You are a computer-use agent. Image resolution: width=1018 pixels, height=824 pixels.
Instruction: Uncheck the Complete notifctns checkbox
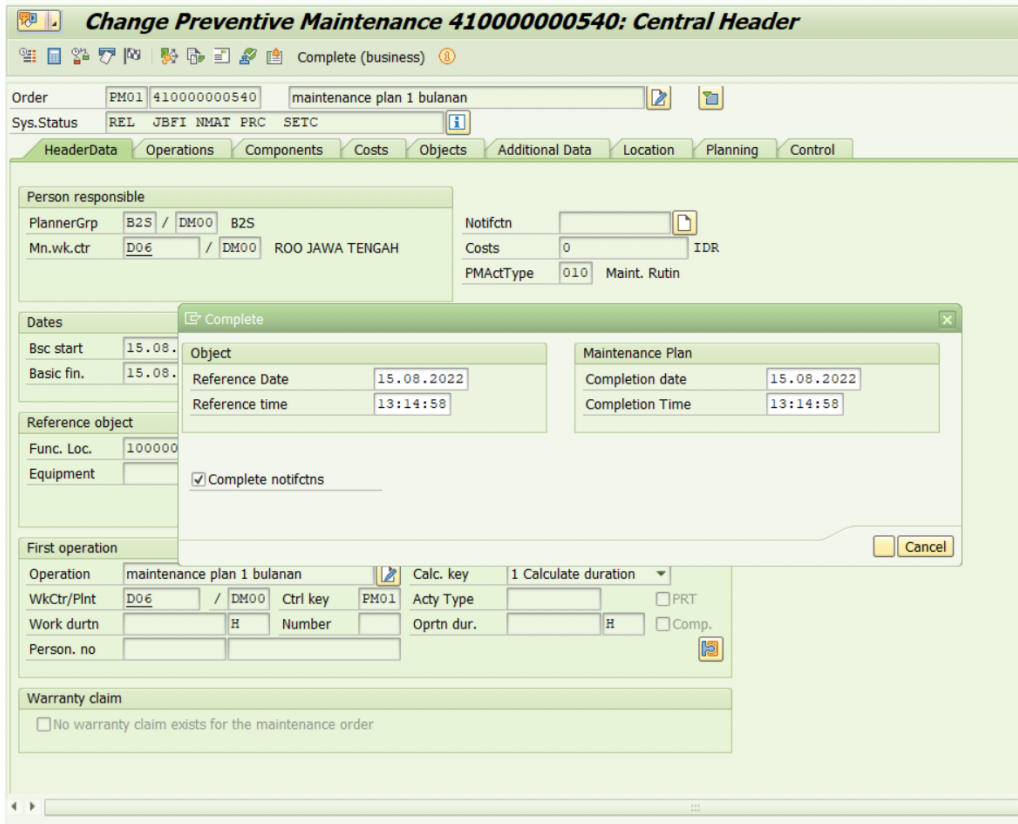199,480
